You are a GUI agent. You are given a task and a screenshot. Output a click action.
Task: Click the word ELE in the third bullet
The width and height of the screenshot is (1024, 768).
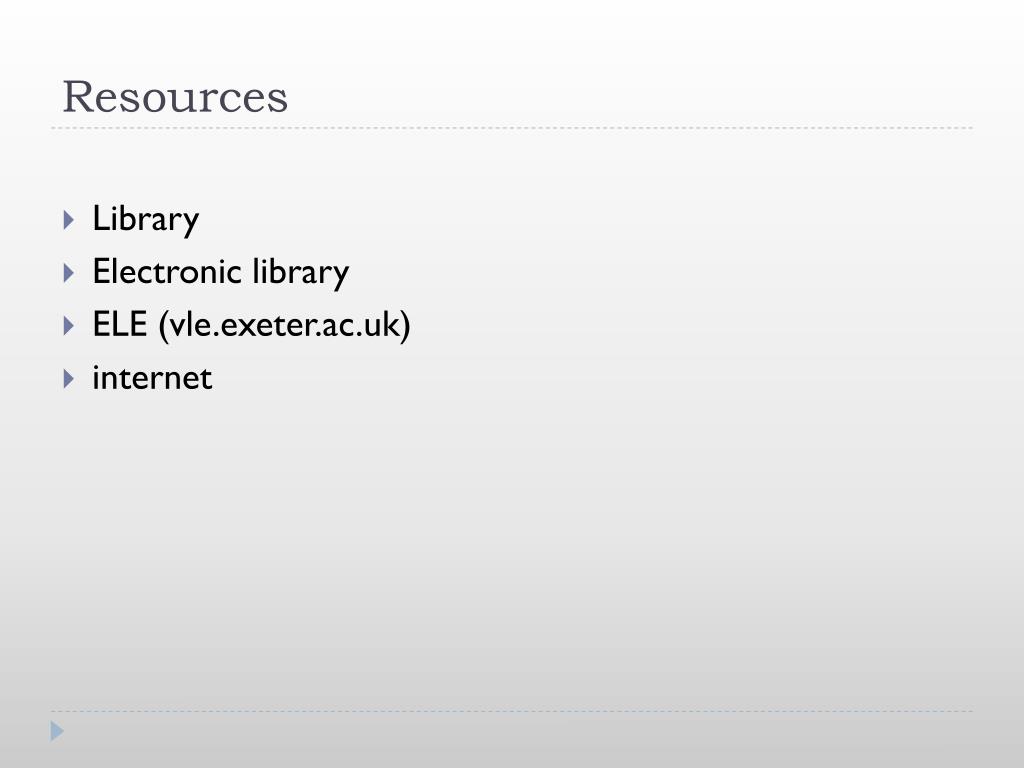tap(120, 325)
